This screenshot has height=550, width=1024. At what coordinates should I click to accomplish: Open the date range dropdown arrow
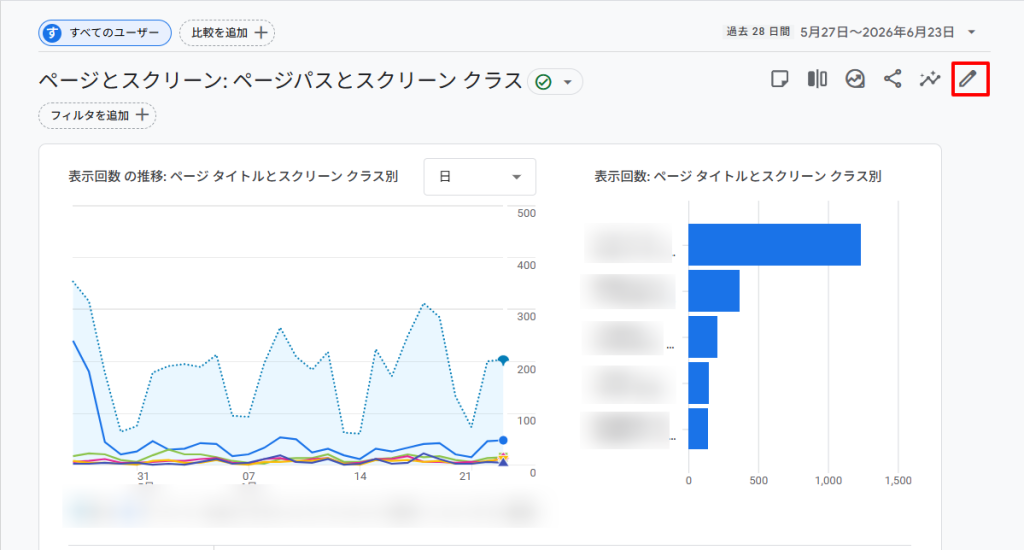click(x=972, y=32)
